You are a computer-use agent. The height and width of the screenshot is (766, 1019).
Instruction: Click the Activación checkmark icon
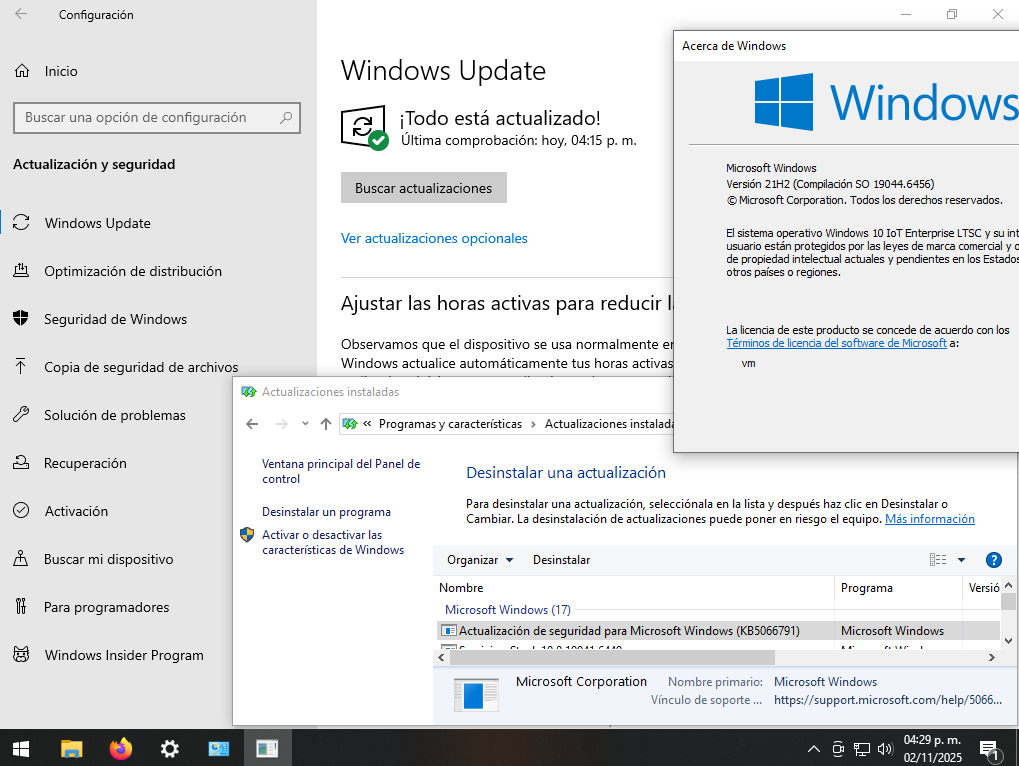coord(21,511)
